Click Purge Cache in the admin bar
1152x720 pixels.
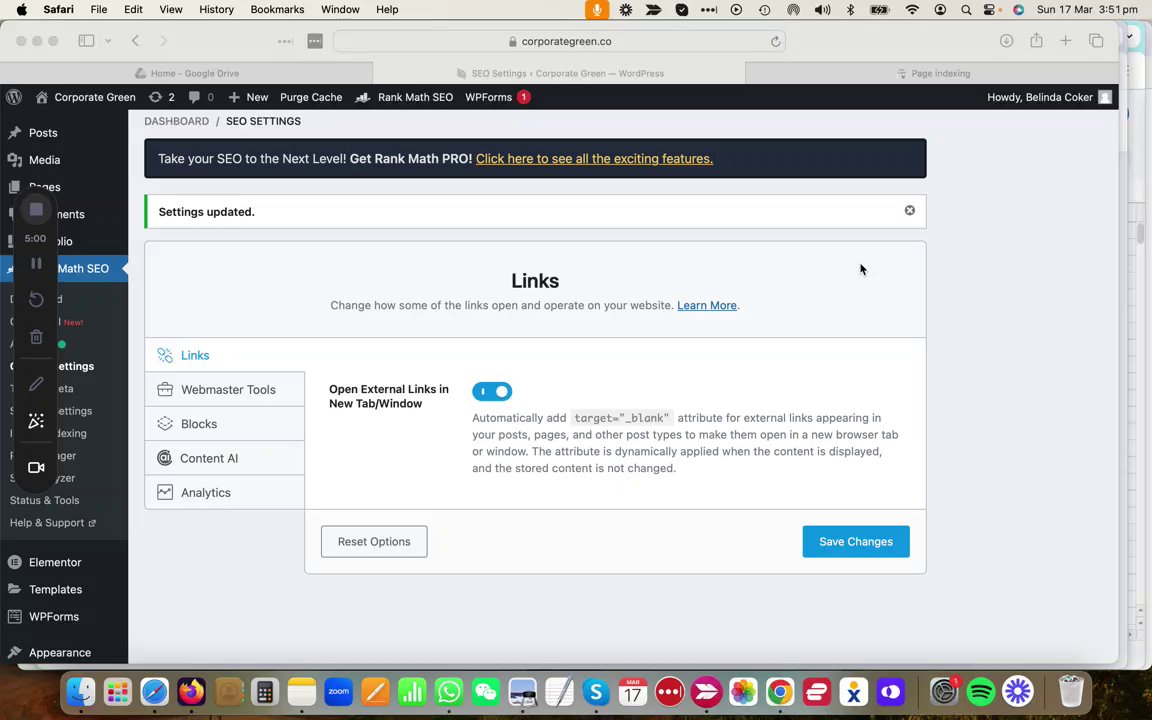[x=311, y=97]
